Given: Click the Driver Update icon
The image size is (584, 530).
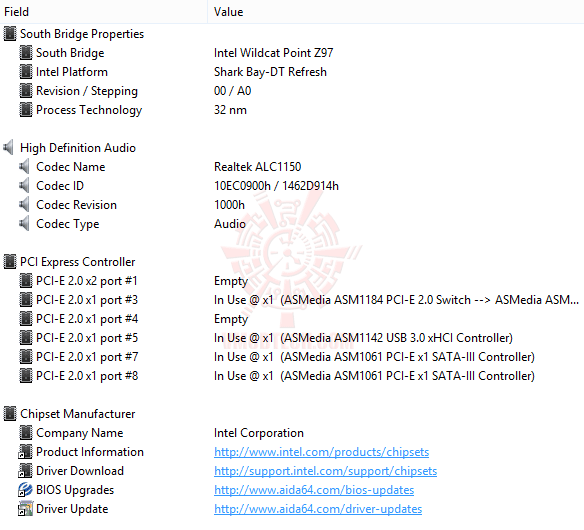Looking at the screenshot, I should point(25,508).
